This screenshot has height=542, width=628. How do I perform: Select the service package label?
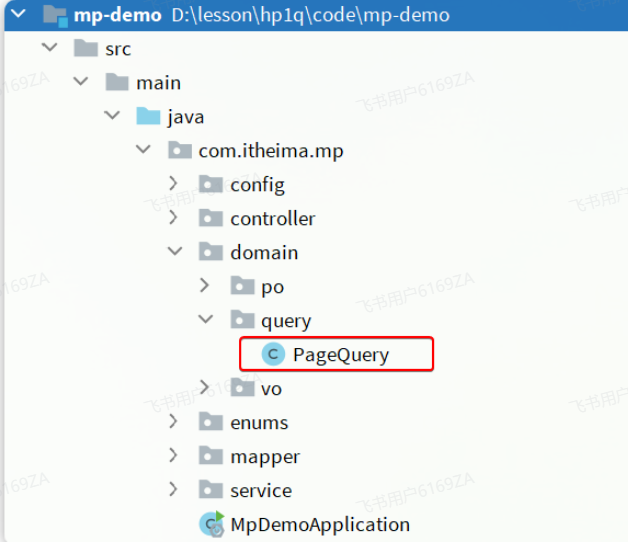(261, 491)
